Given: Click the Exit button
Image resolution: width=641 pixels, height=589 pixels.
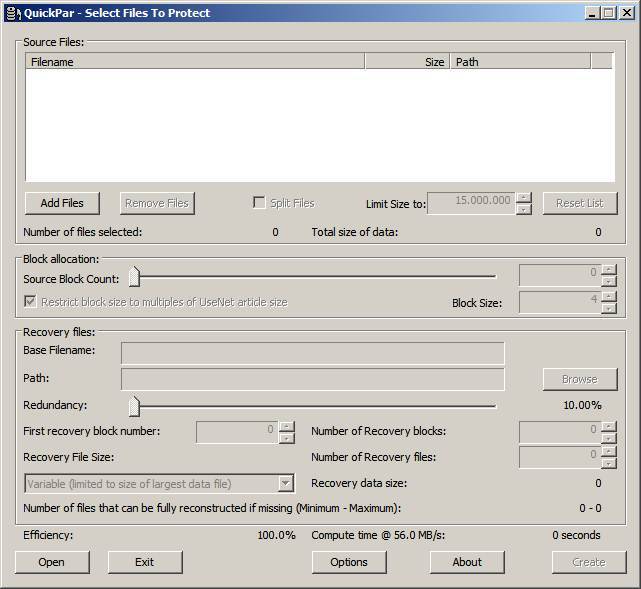Looking at the screenshot, I should [145, 562].
